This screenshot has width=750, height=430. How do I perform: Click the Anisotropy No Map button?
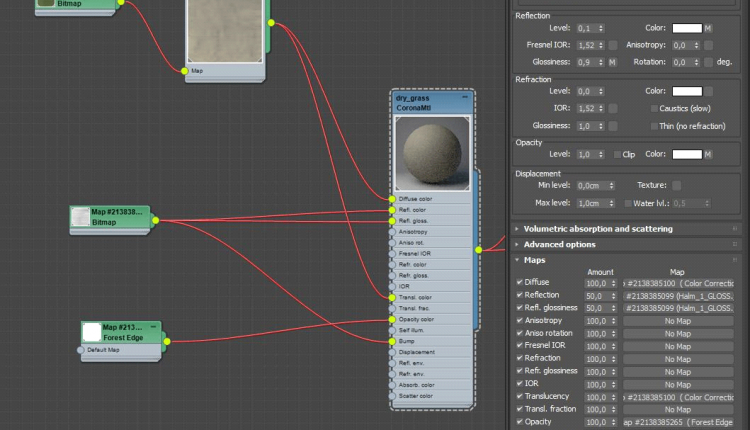678,321
